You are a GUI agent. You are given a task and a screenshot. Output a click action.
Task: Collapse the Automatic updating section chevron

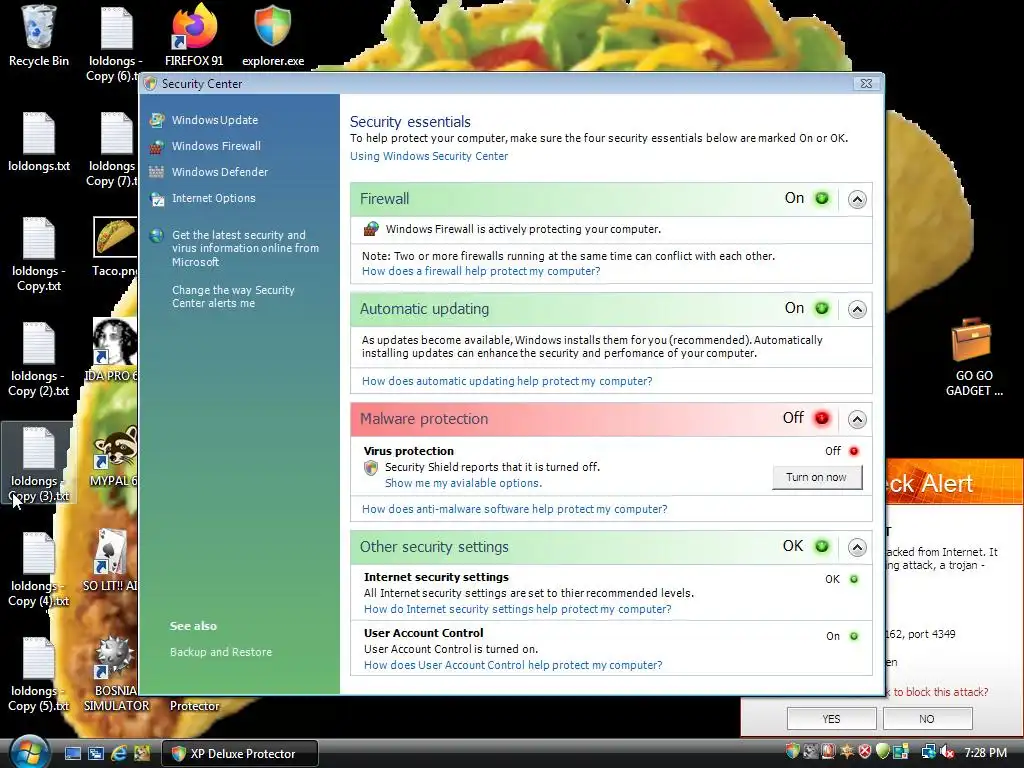[857, 309]
